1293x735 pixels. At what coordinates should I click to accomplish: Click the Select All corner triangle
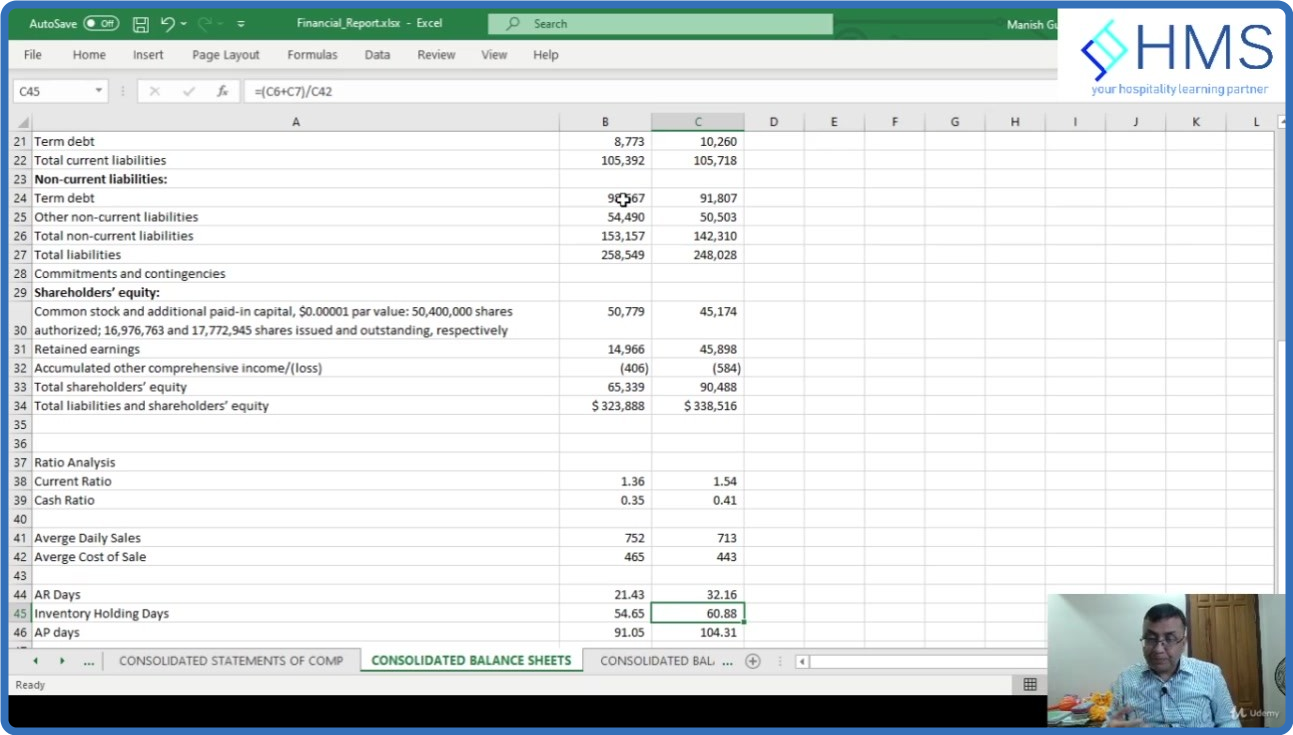click(23, 122)
